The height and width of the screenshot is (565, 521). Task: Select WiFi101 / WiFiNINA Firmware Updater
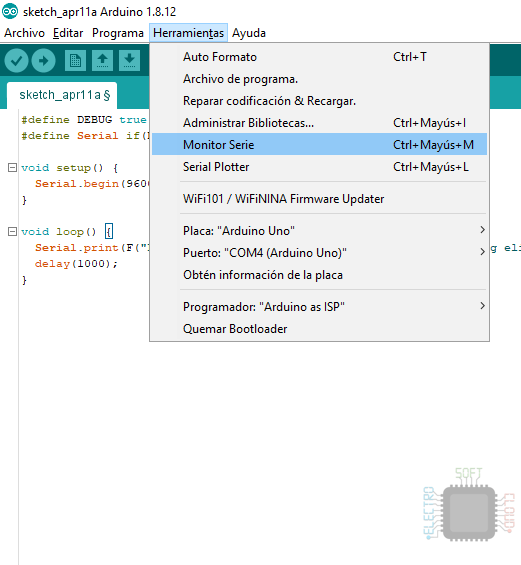[x=319, y=199]
